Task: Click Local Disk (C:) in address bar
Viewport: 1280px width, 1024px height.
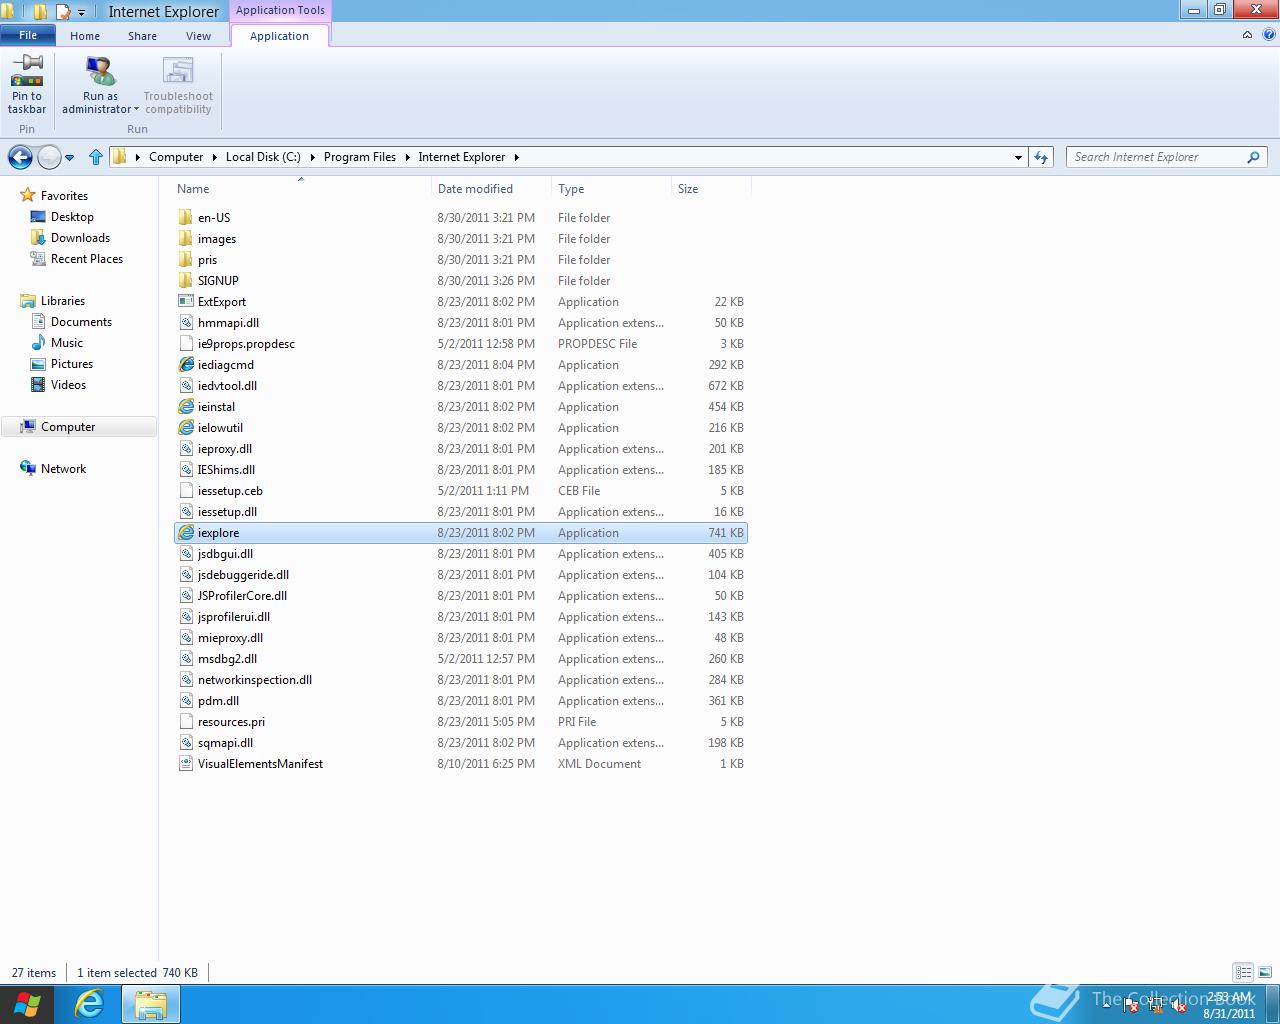Action: coord(263,157)
